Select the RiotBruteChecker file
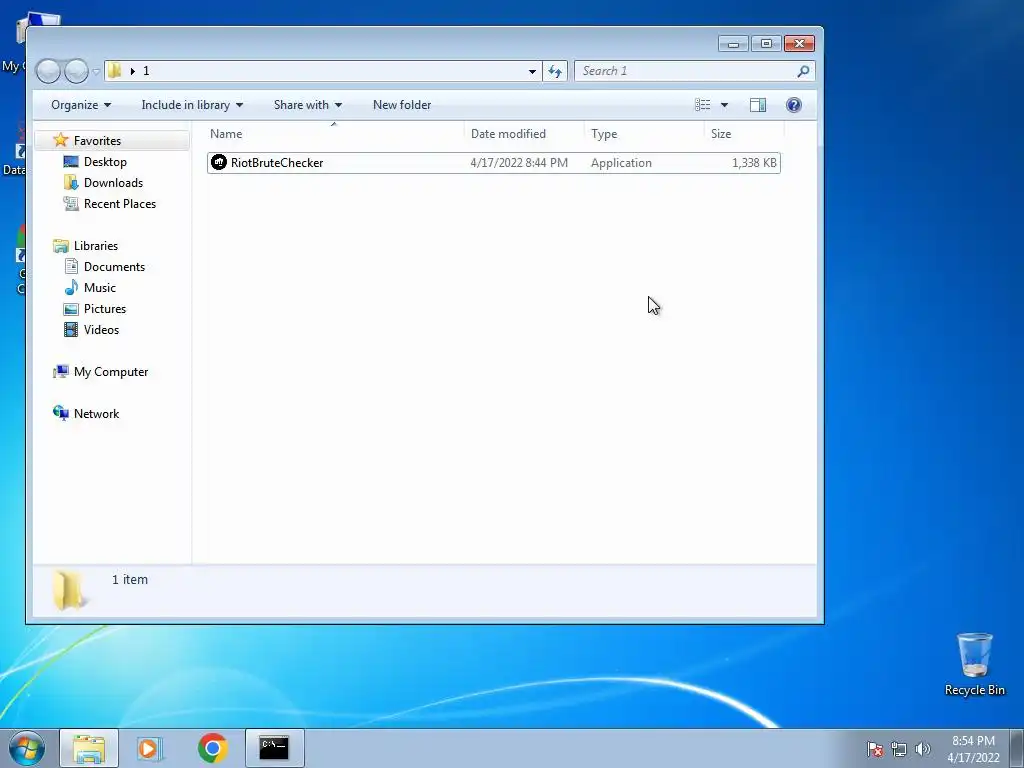The height and width of the screenshot is (768, 1024). click(494, 163)
